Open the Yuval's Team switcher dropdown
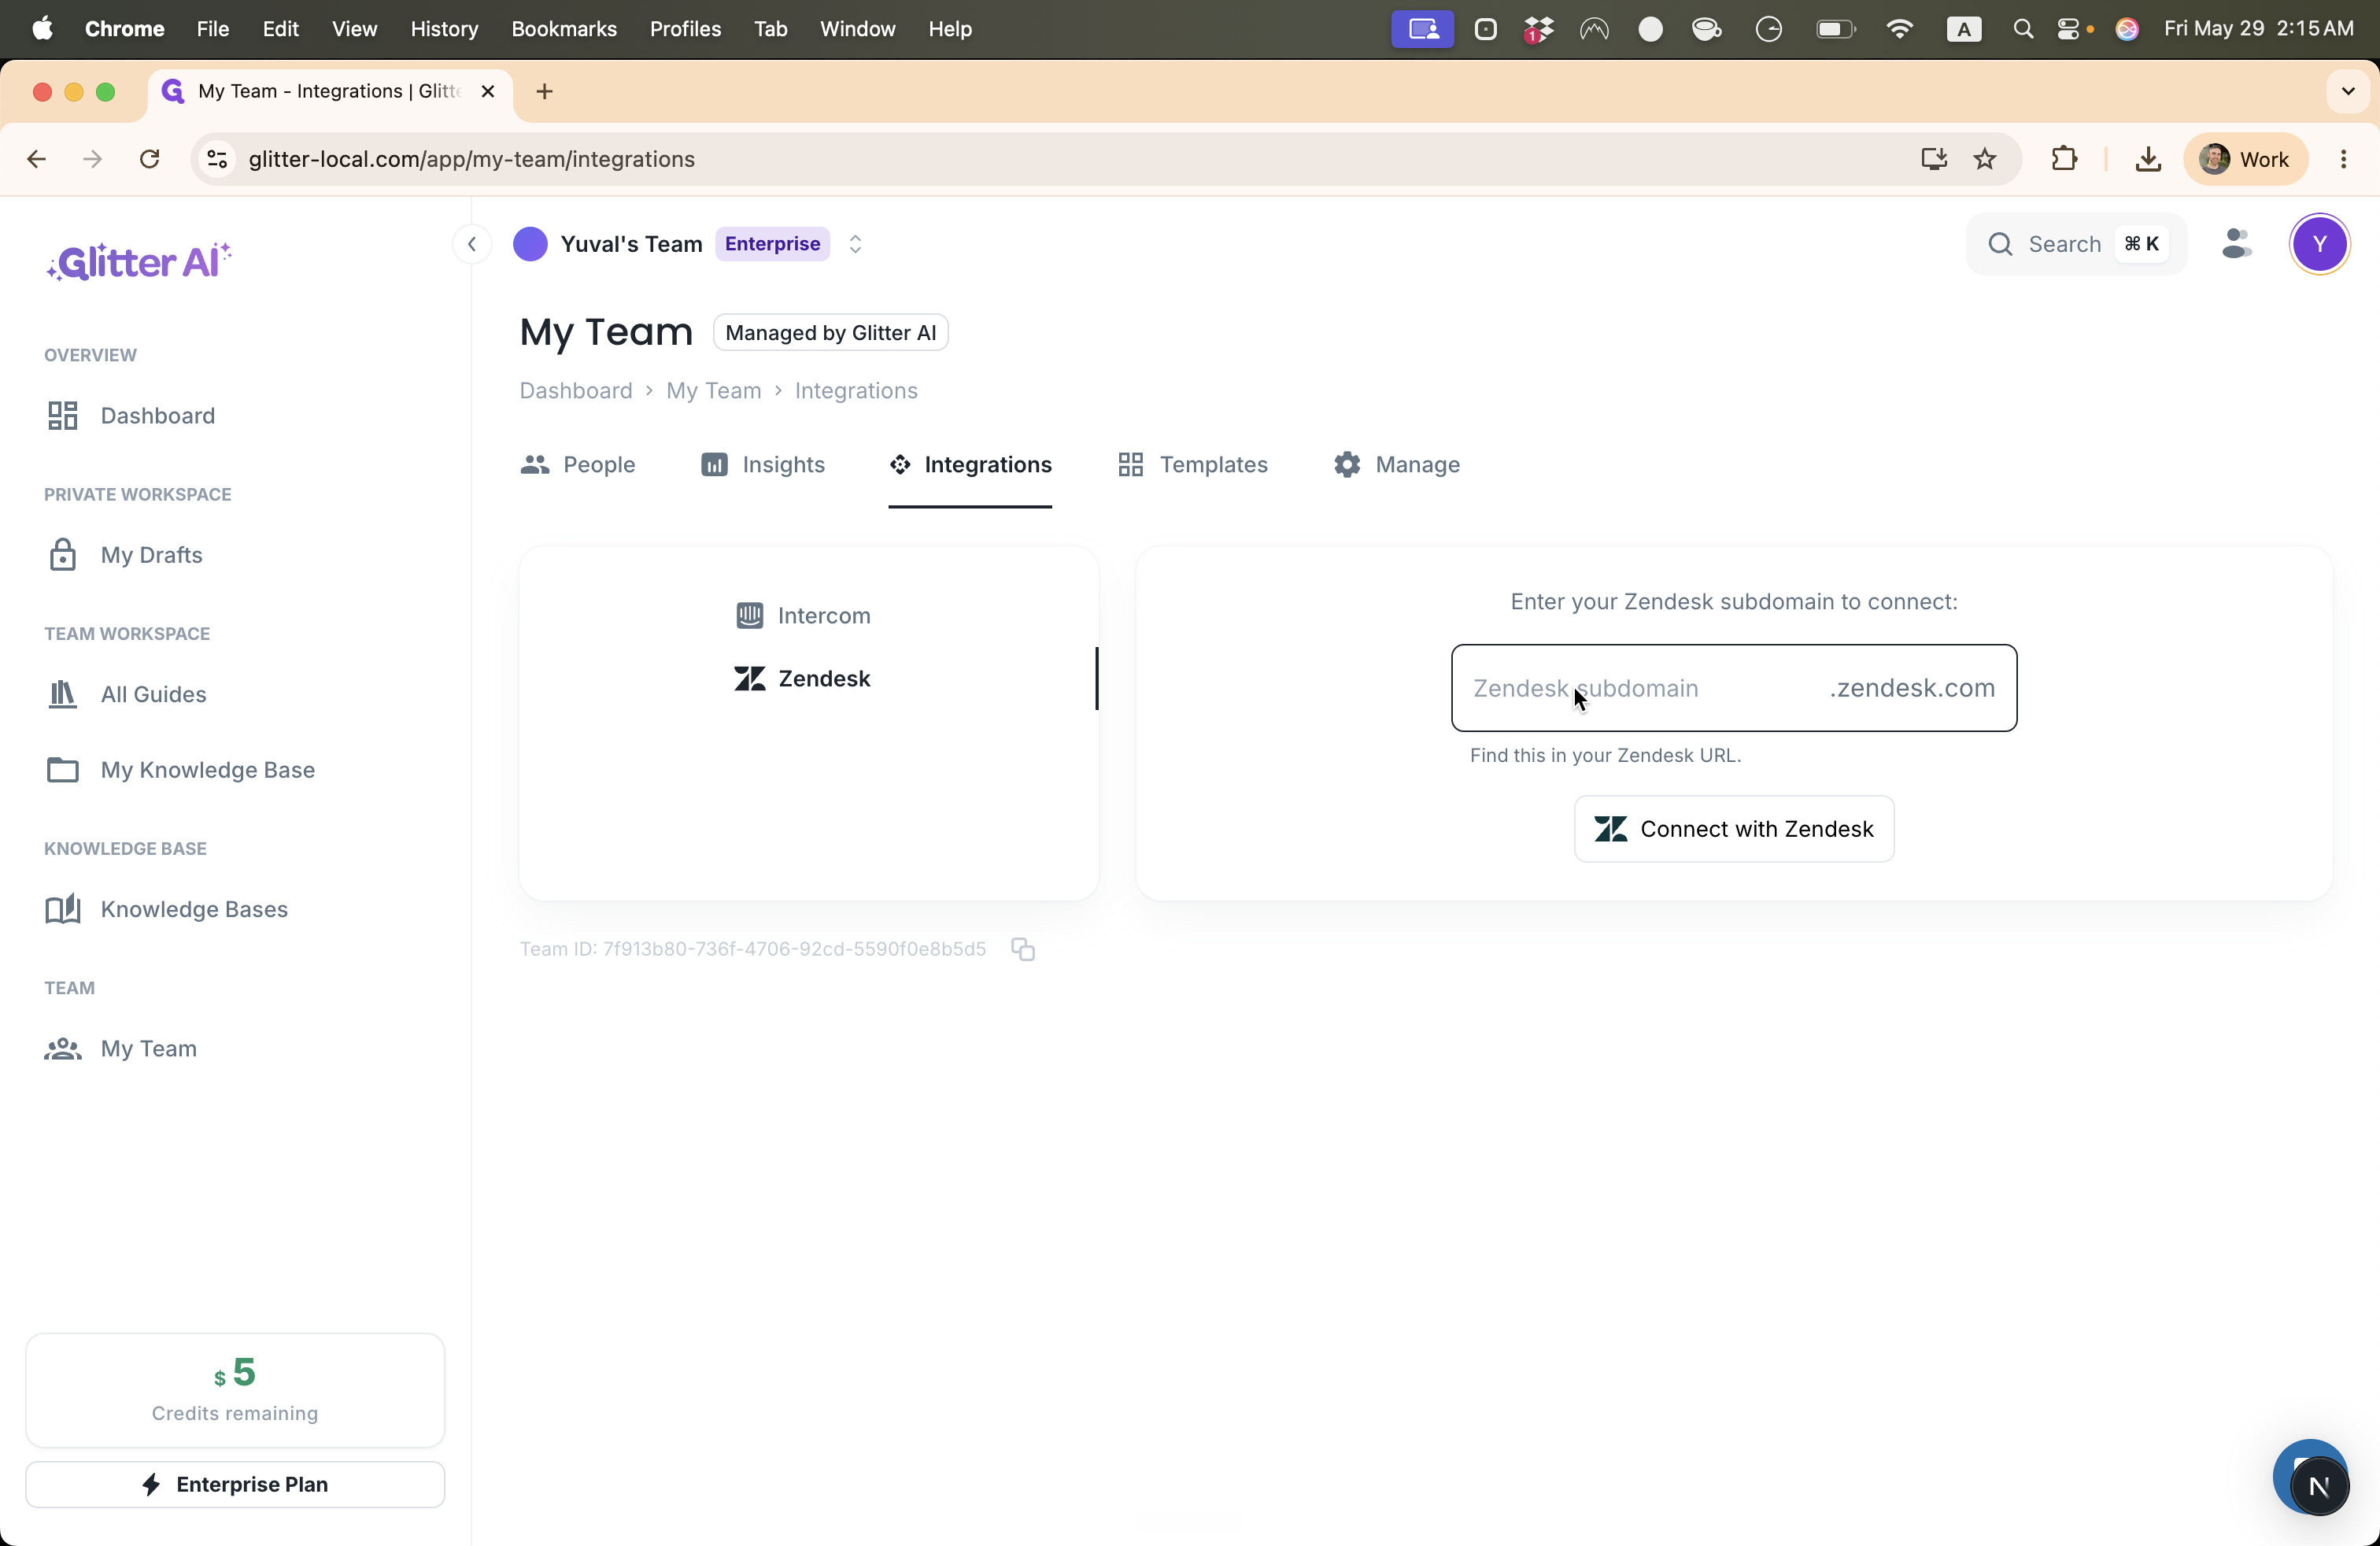Image resolution: width=2380 pixels, height=1546 pixels. point(855,244)
